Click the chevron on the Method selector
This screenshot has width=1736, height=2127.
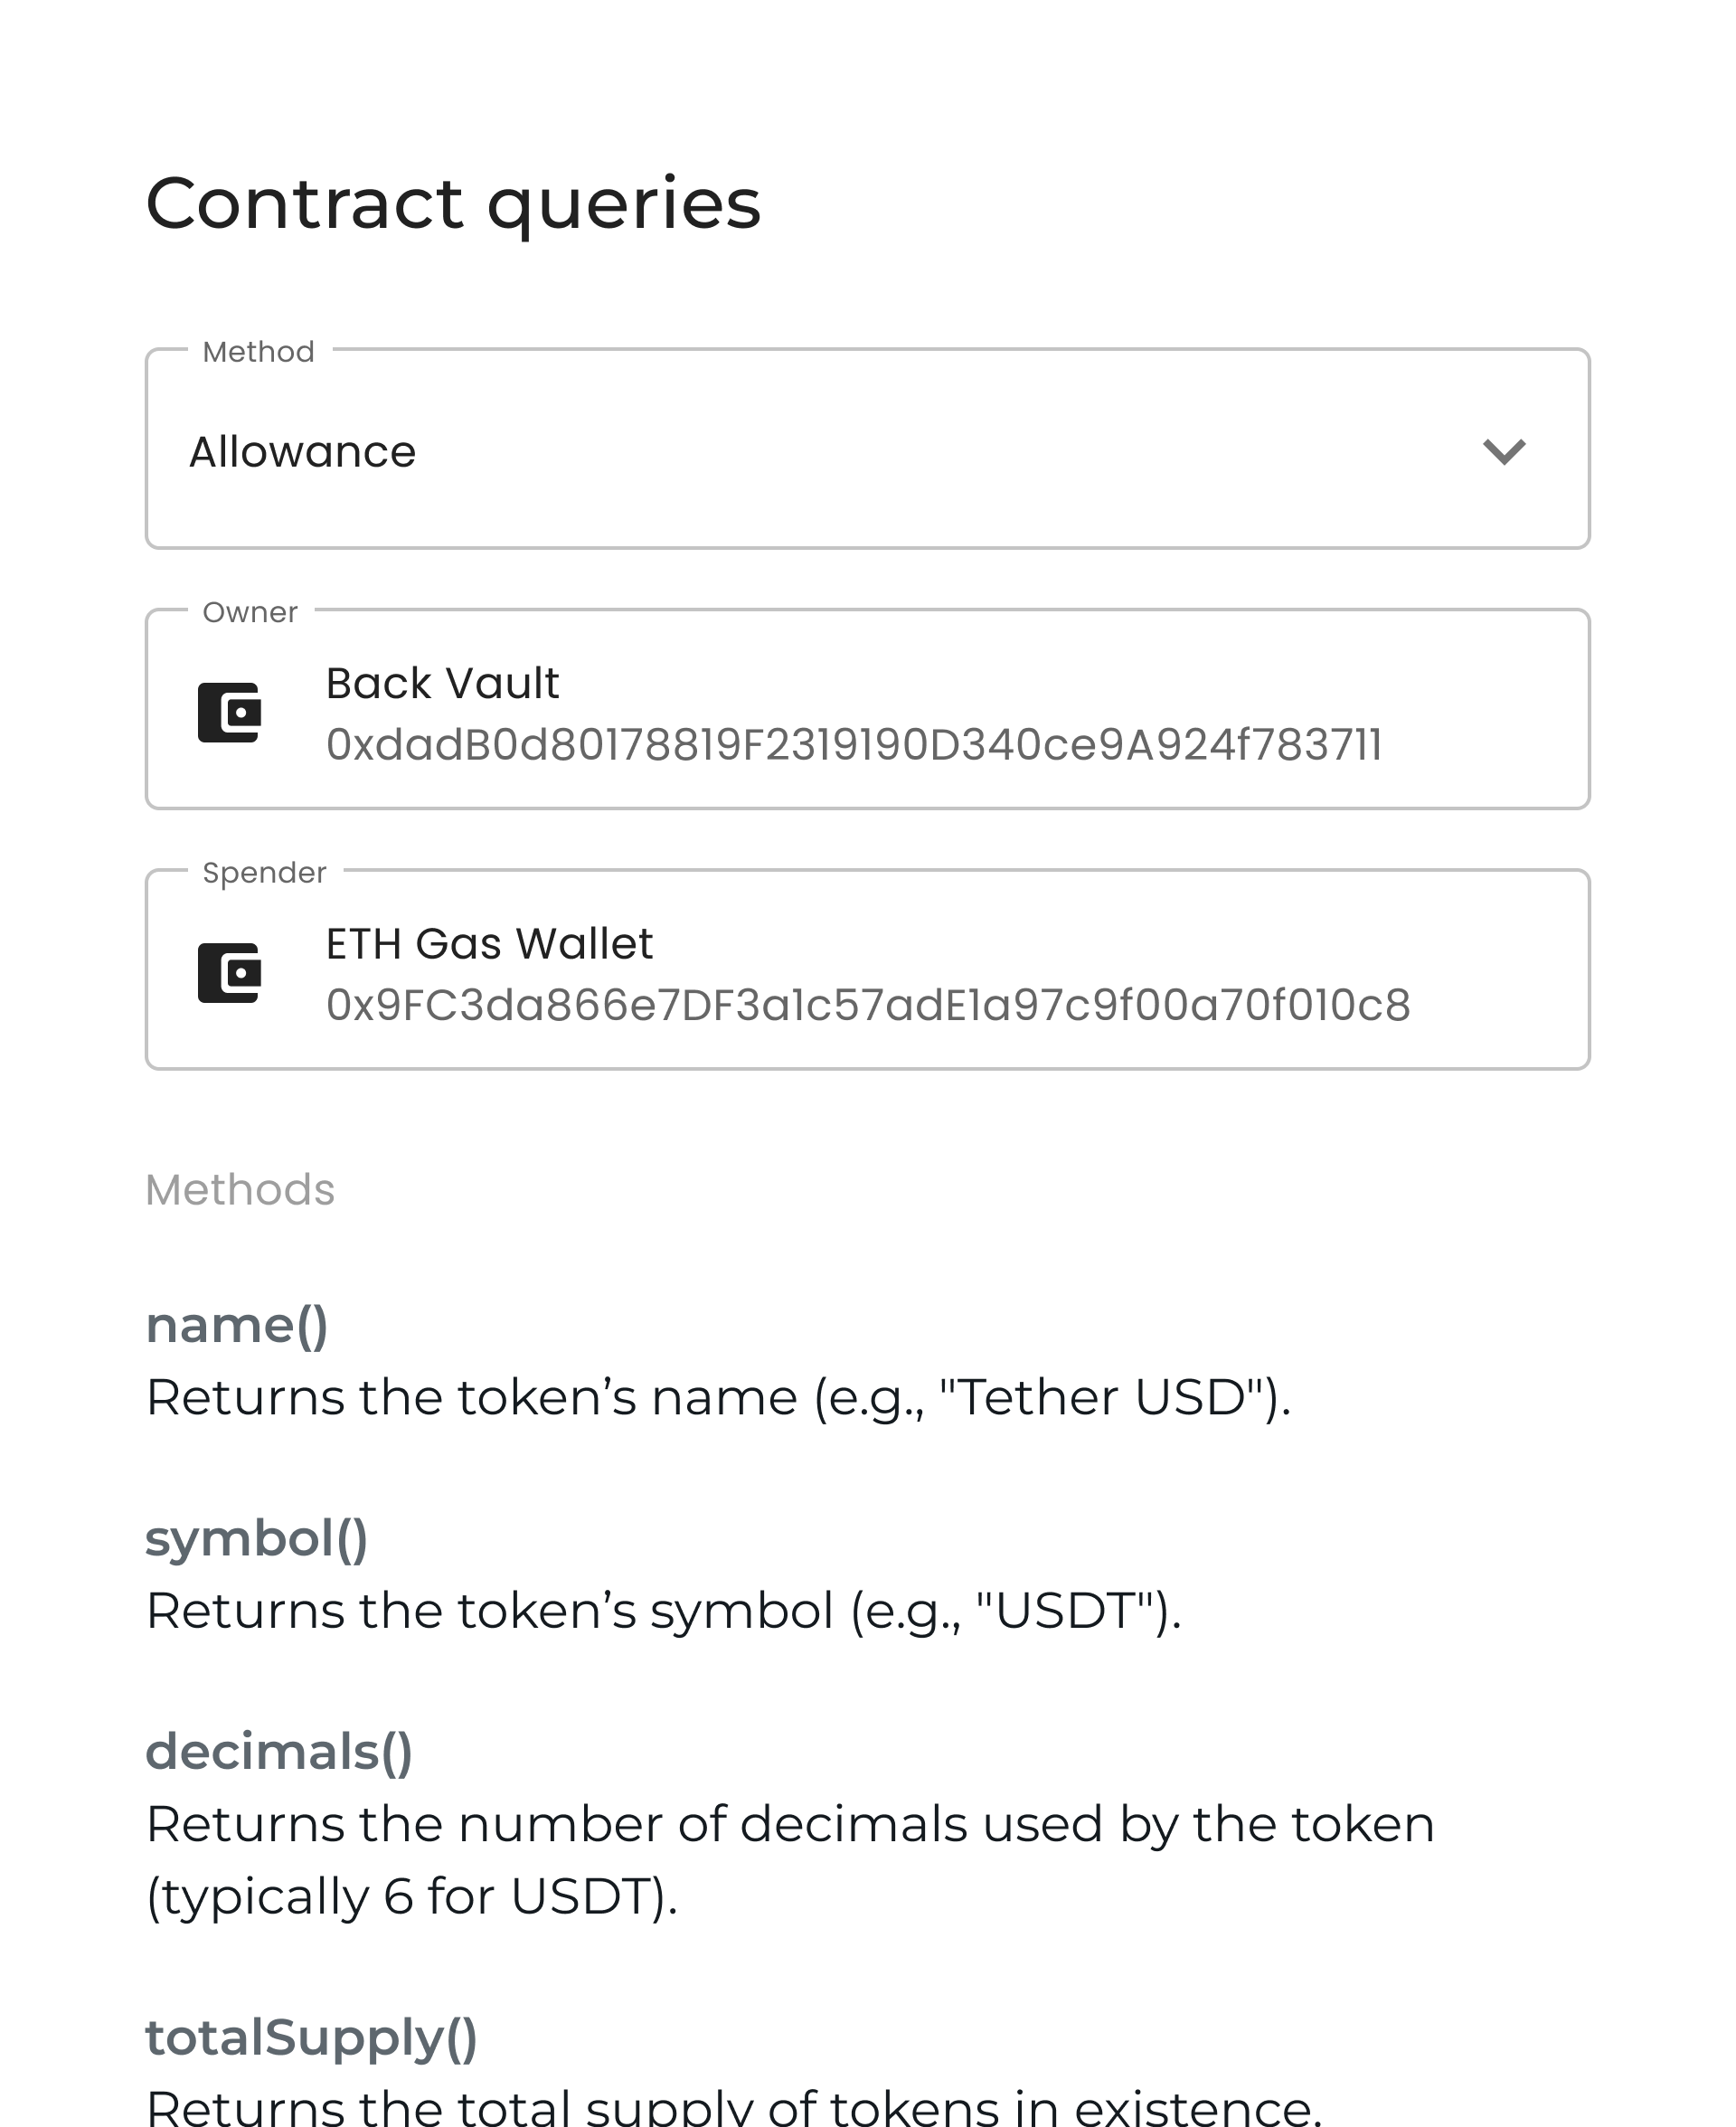[x=1506, y=452]
